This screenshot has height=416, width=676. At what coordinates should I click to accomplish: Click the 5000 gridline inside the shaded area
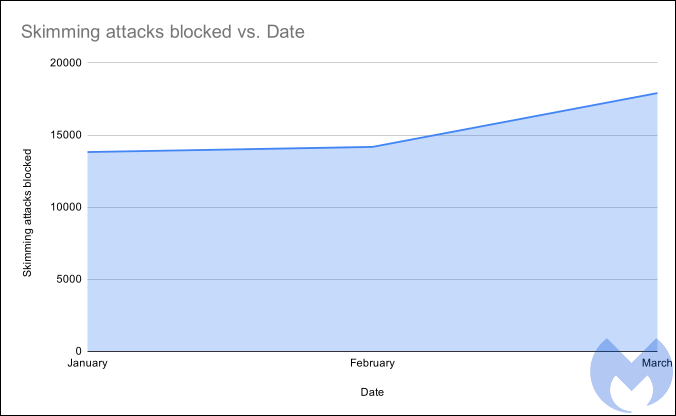[x=300, y=279]
